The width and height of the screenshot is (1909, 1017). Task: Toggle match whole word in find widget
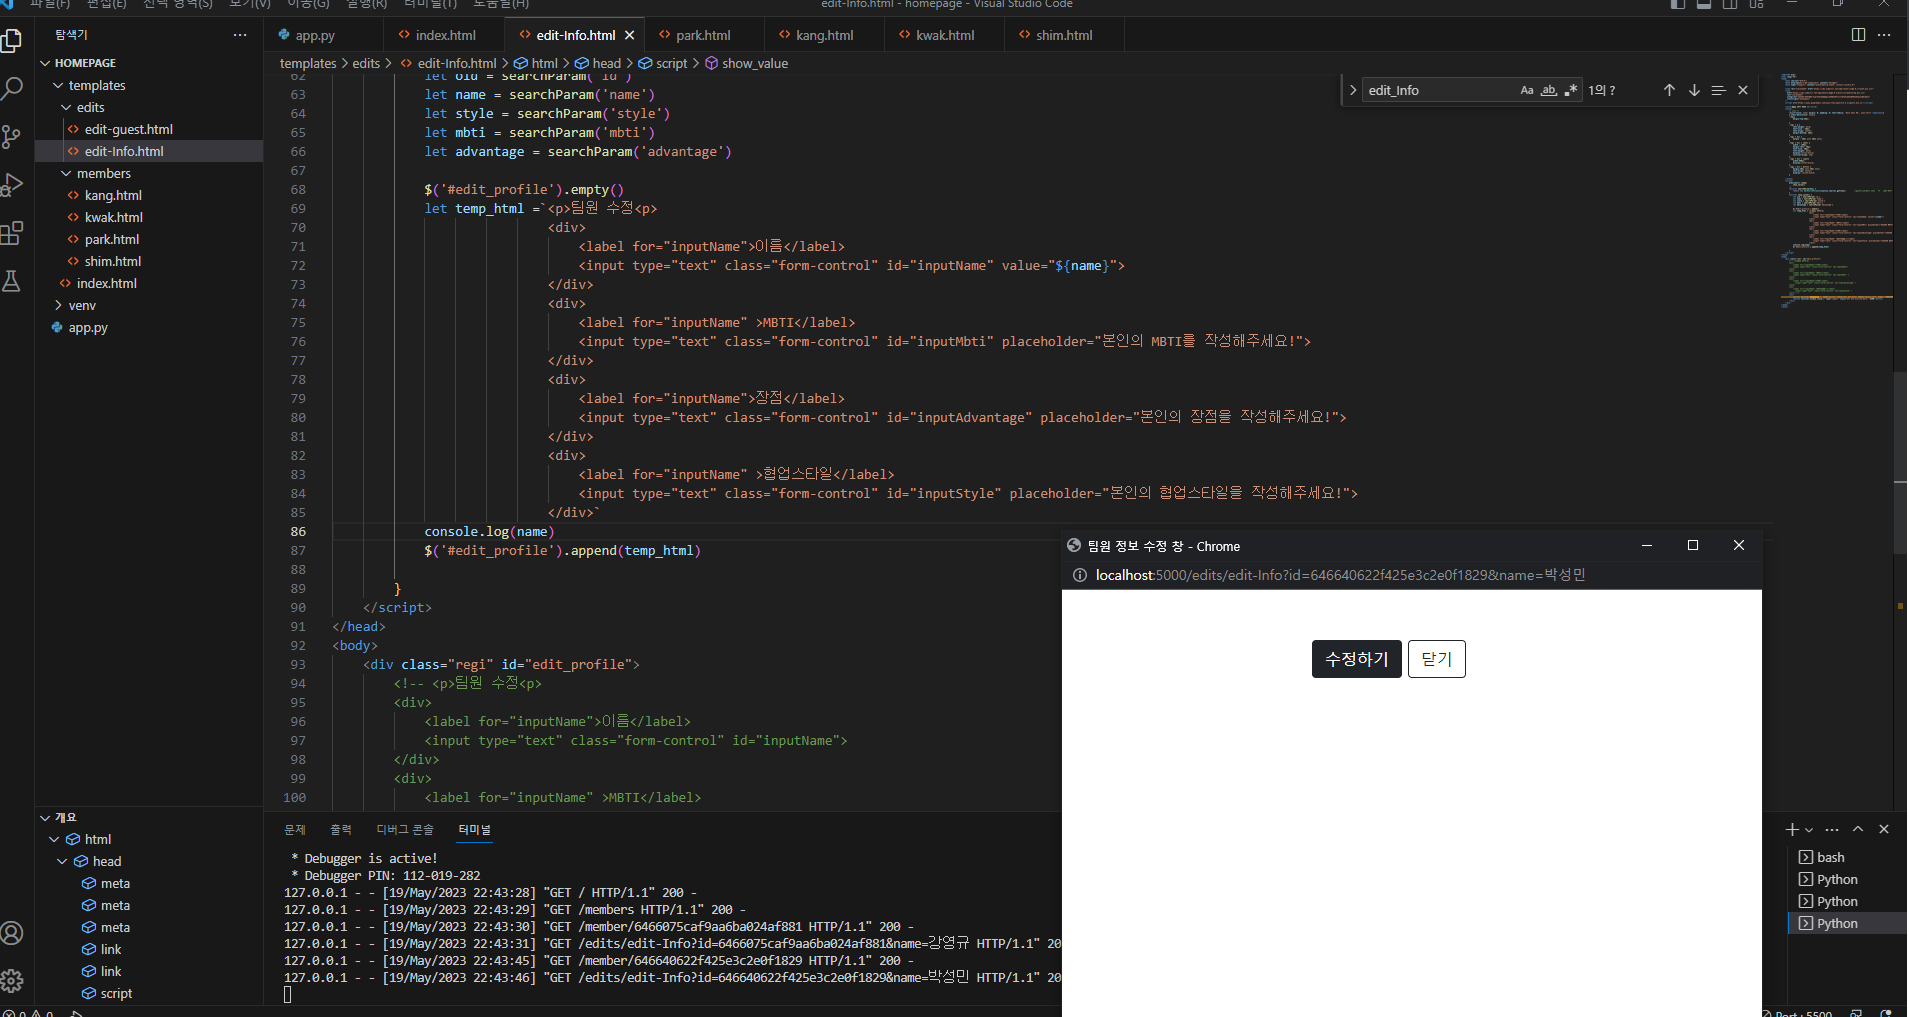click(1549, 90)
